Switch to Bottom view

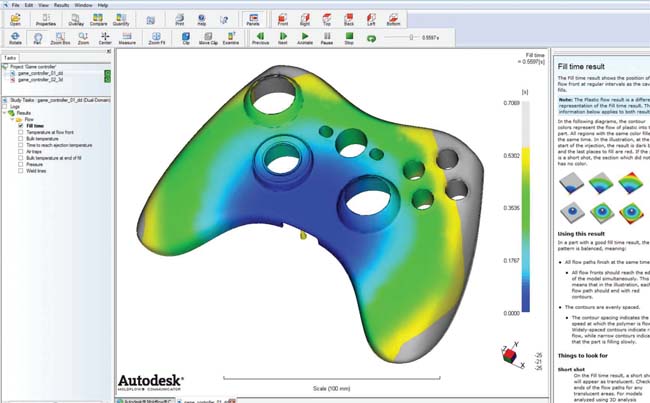[393, 19]
